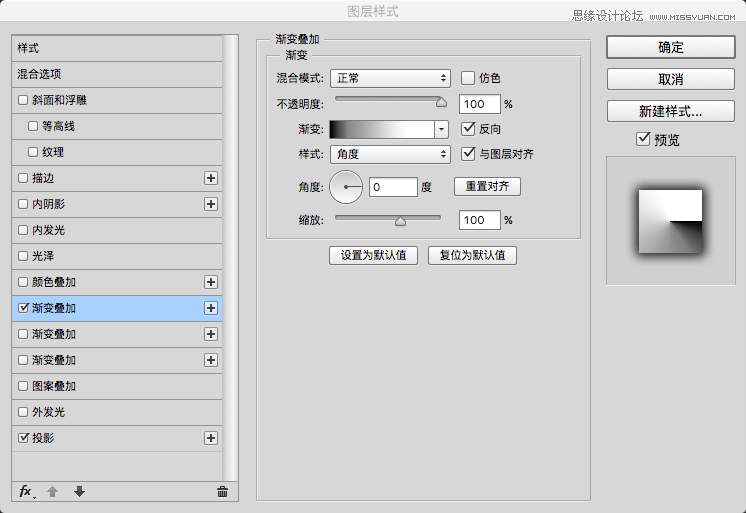
Task: Select 外发光 effect row
Action: pyautogui.click(x=117, y=412)
